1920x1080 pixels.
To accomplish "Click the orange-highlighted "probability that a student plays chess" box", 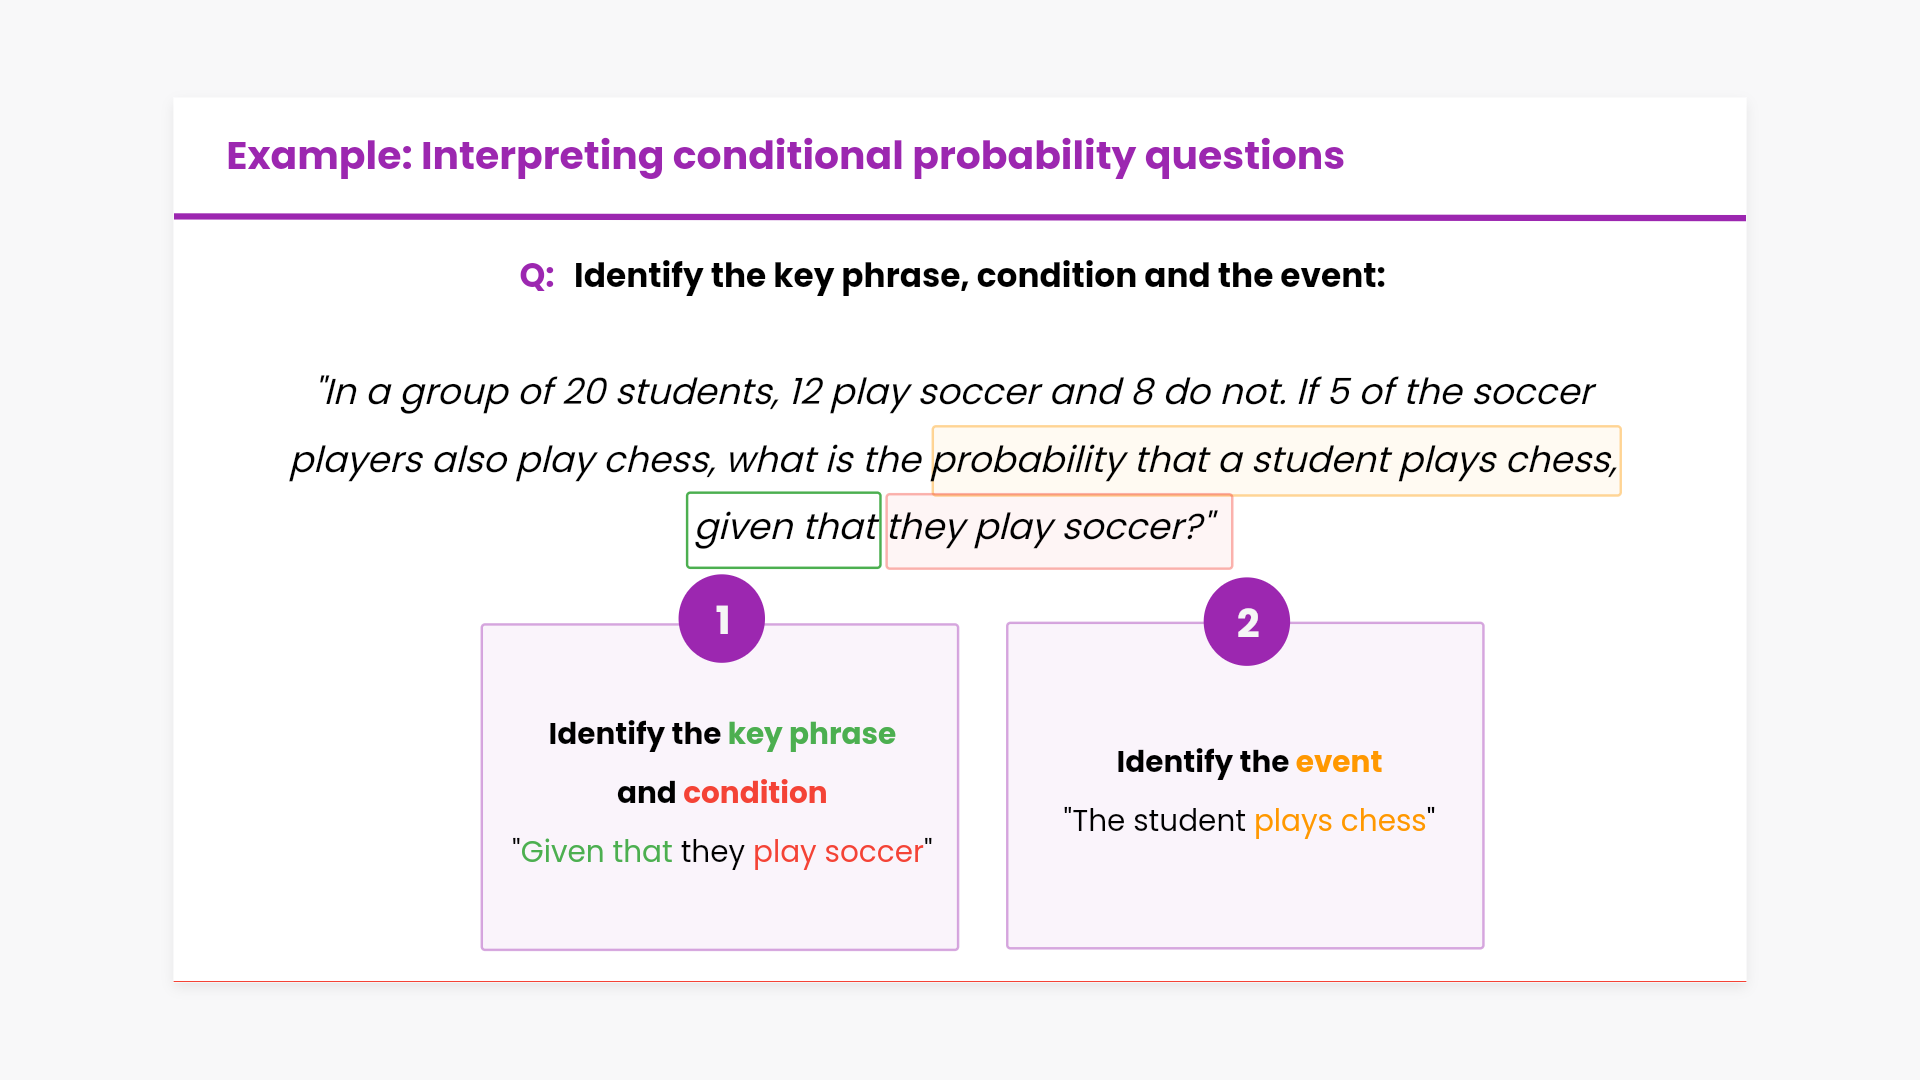I will pyautogui.click(x=1275, y=461).
